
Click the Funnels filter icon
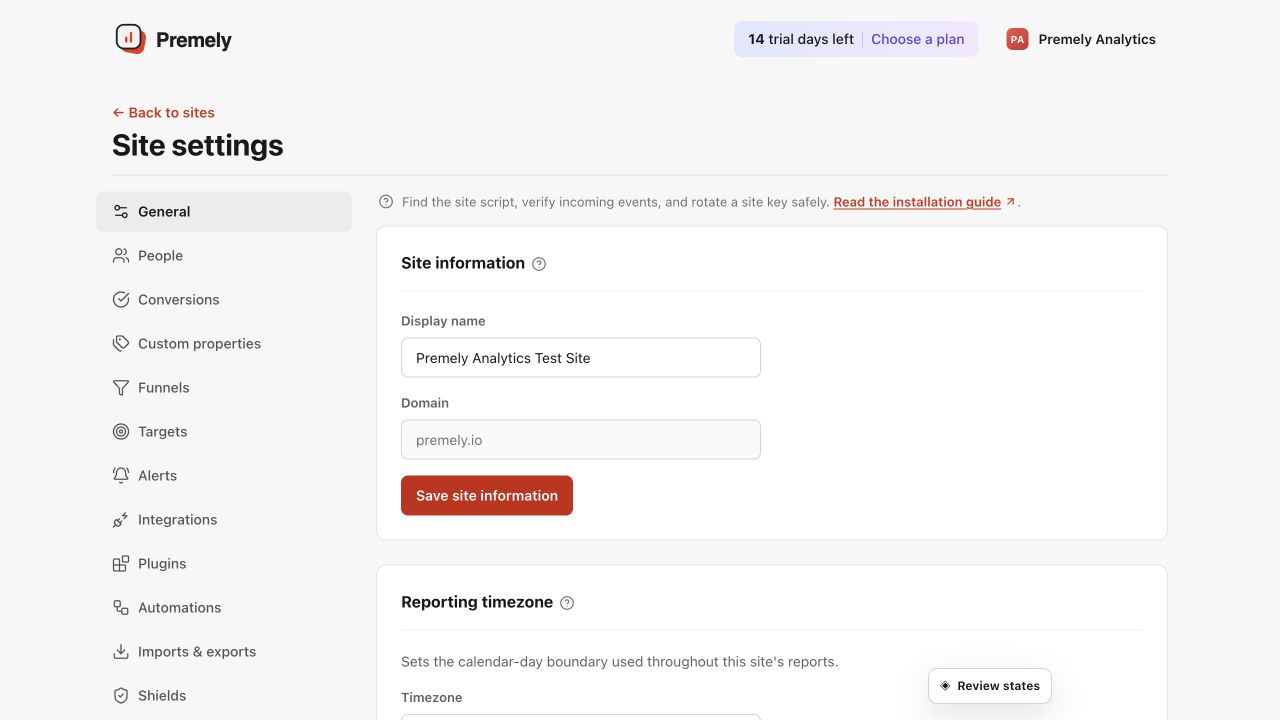pos(121,388)
